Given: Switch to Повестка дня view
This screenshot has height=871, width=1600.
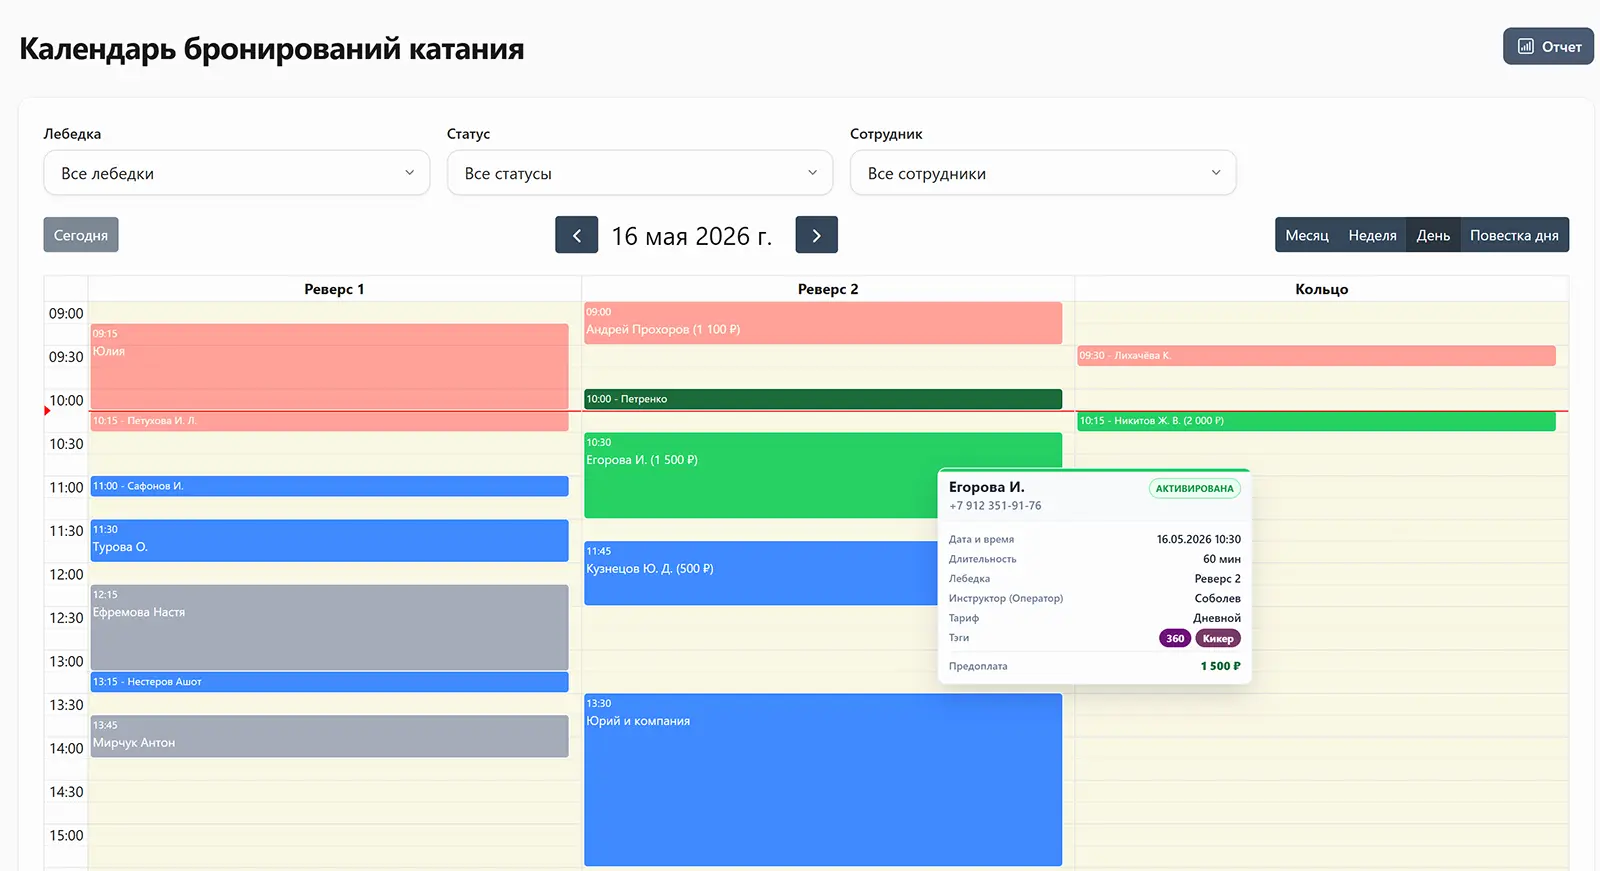Looking at the screenshot, I should pos(1514,235).
